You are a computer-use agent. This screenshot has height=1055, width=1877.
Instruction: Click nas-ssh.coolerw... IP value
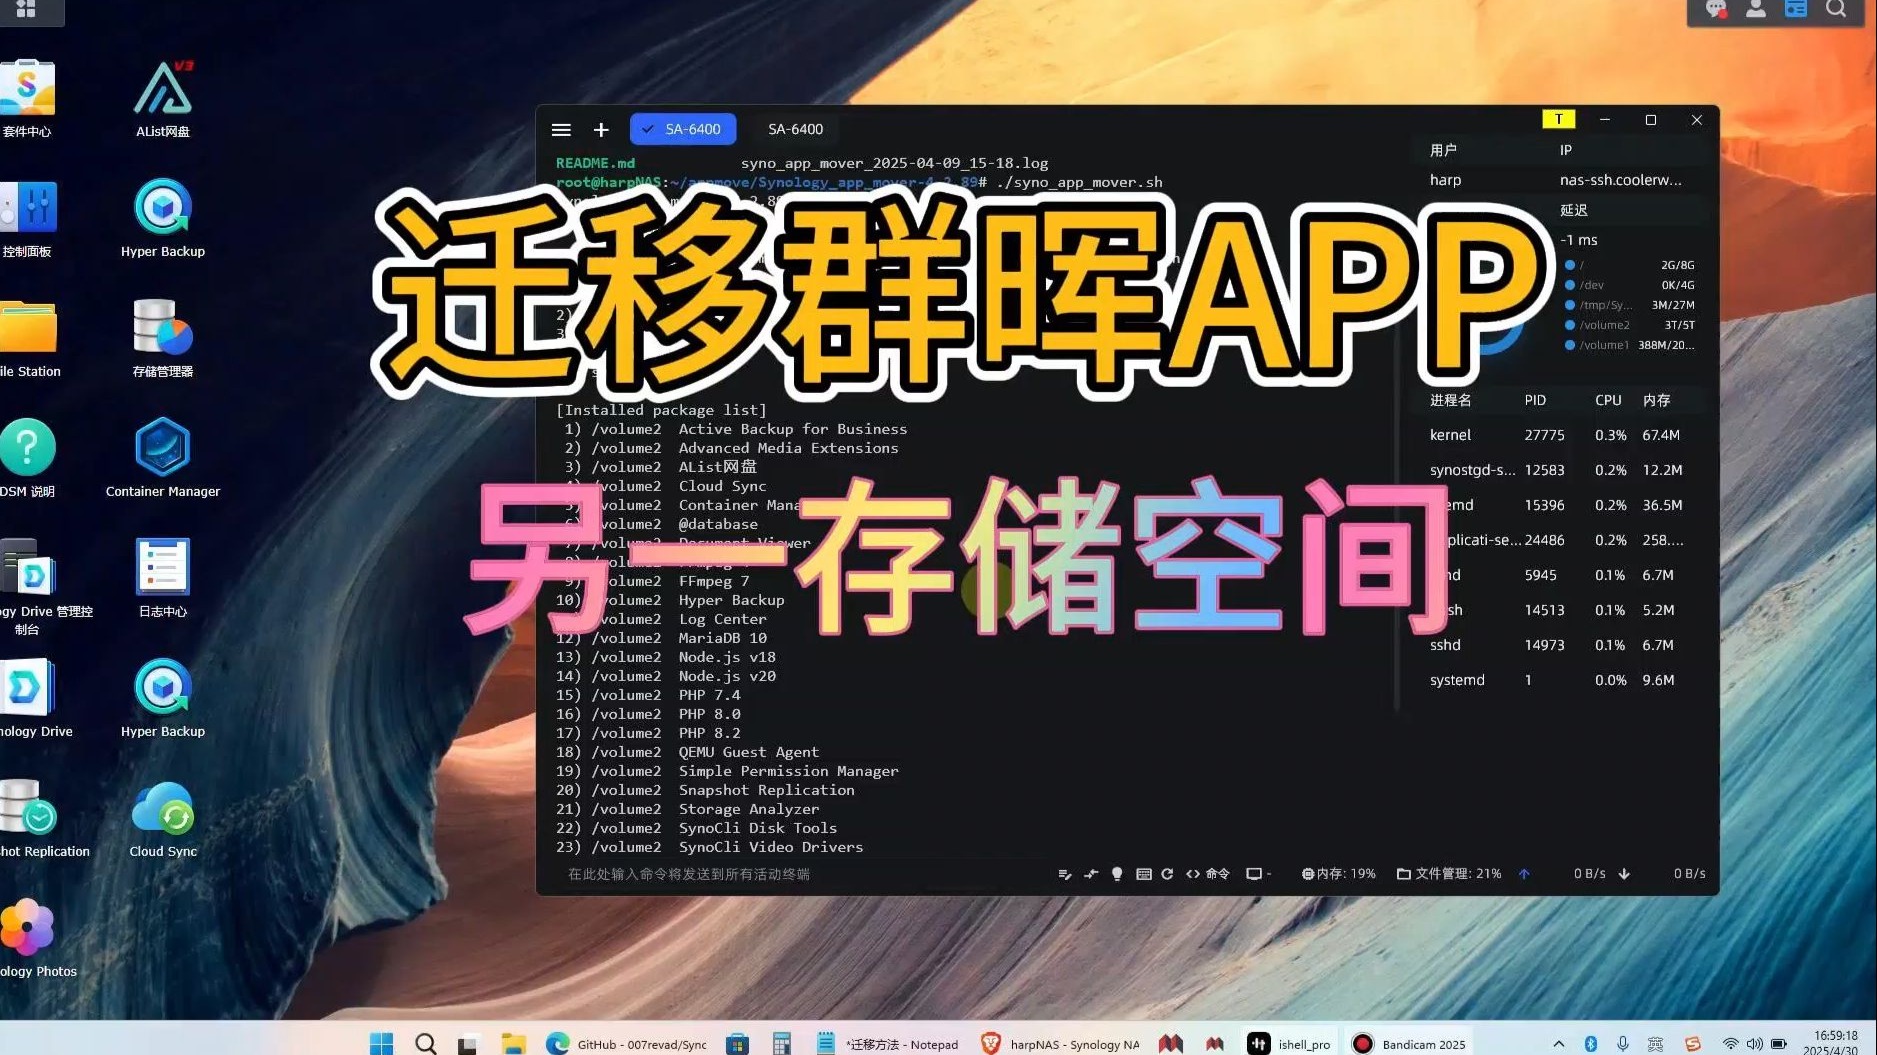[x=1620, y=180]
